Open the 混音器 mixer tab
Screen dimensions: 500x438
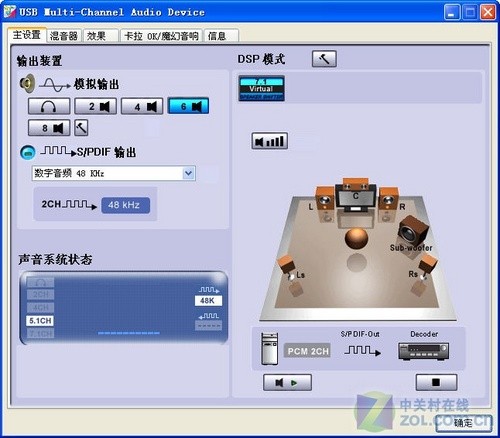(x=63, y=36)
